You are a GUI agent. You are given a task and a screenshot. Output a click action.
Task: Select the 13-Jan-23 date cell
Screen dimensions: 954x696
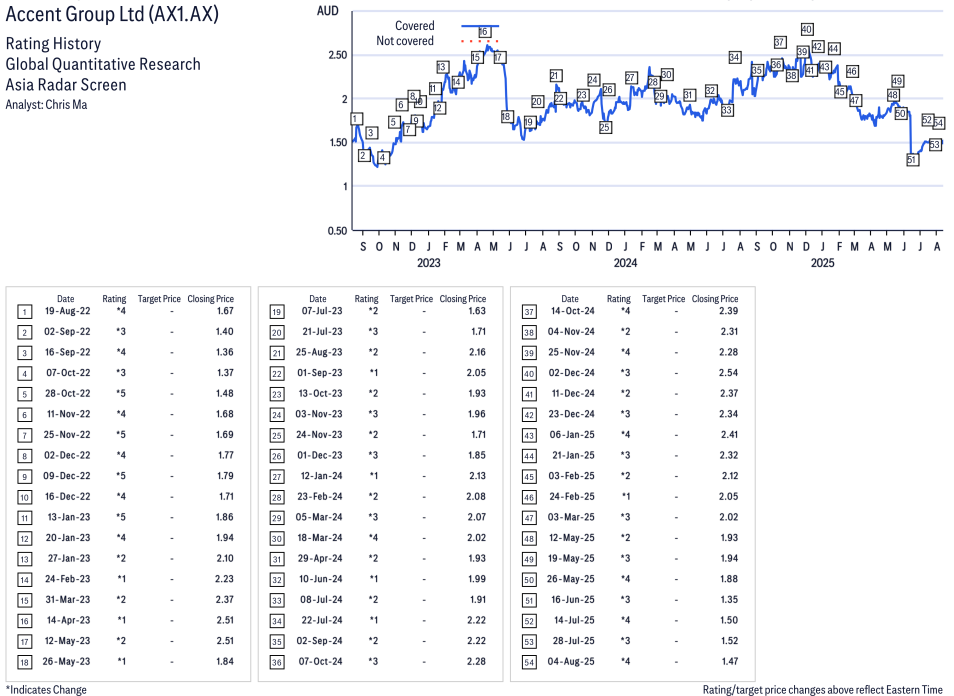pos(69,517)
